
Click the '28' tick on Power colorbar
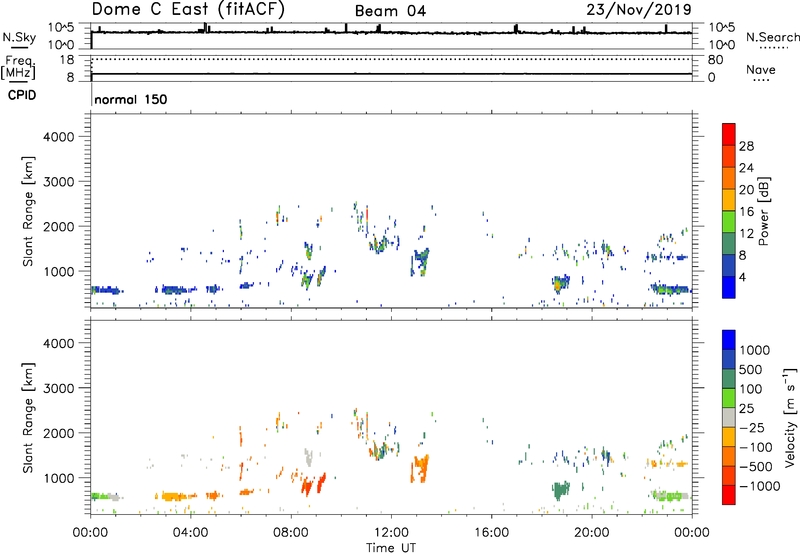[746, 146]
